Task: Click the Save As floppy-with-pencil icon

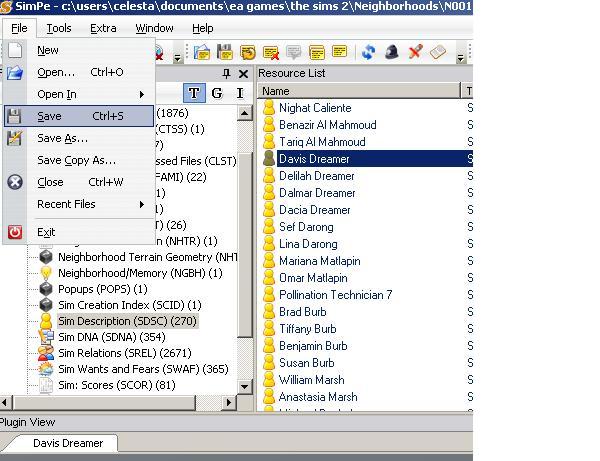Action: (x=15, y=138)
